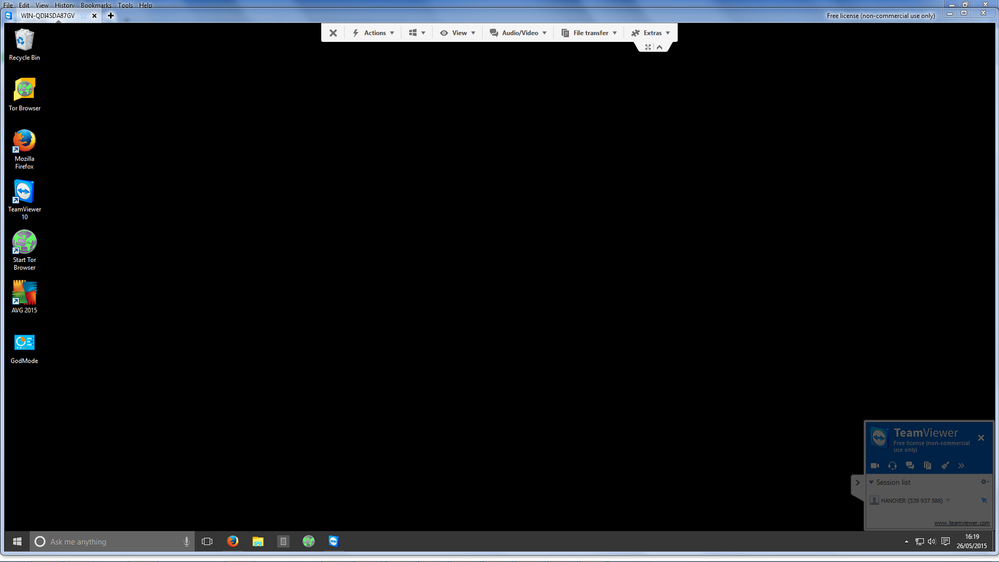Click the whiteboard pen icon in TeamViewer panel
This screenshot has height=562, width=999.
(x=945, y=466)
